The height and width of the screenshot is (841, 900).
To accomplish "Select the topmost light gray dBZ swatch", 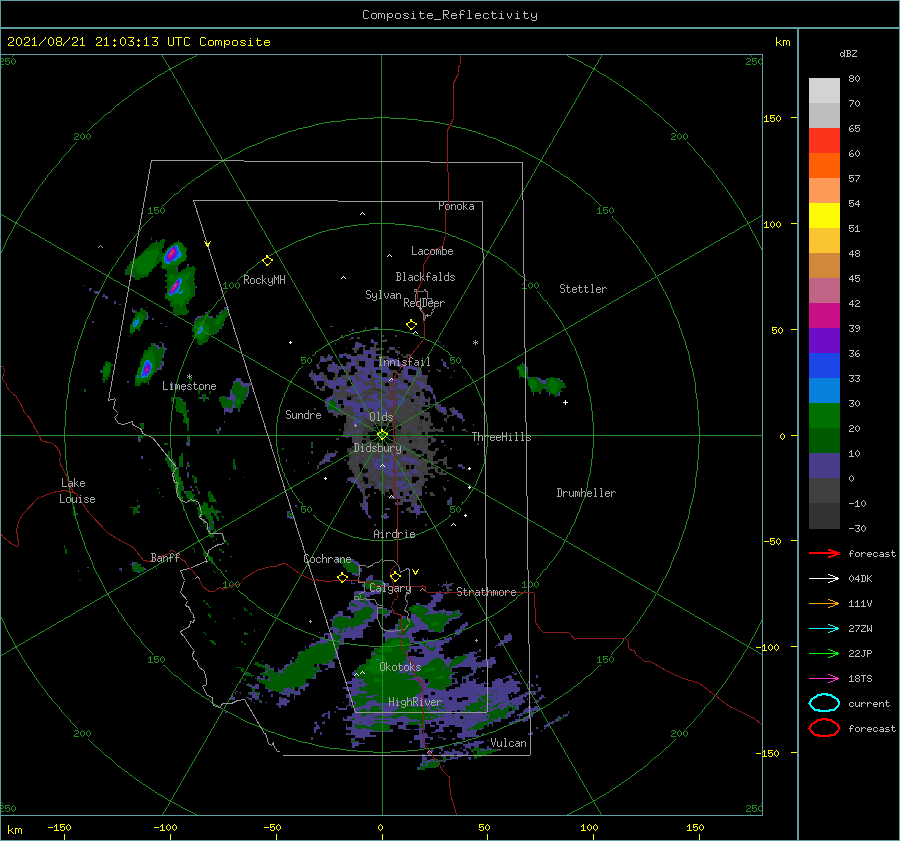I will tap(824, 91).
